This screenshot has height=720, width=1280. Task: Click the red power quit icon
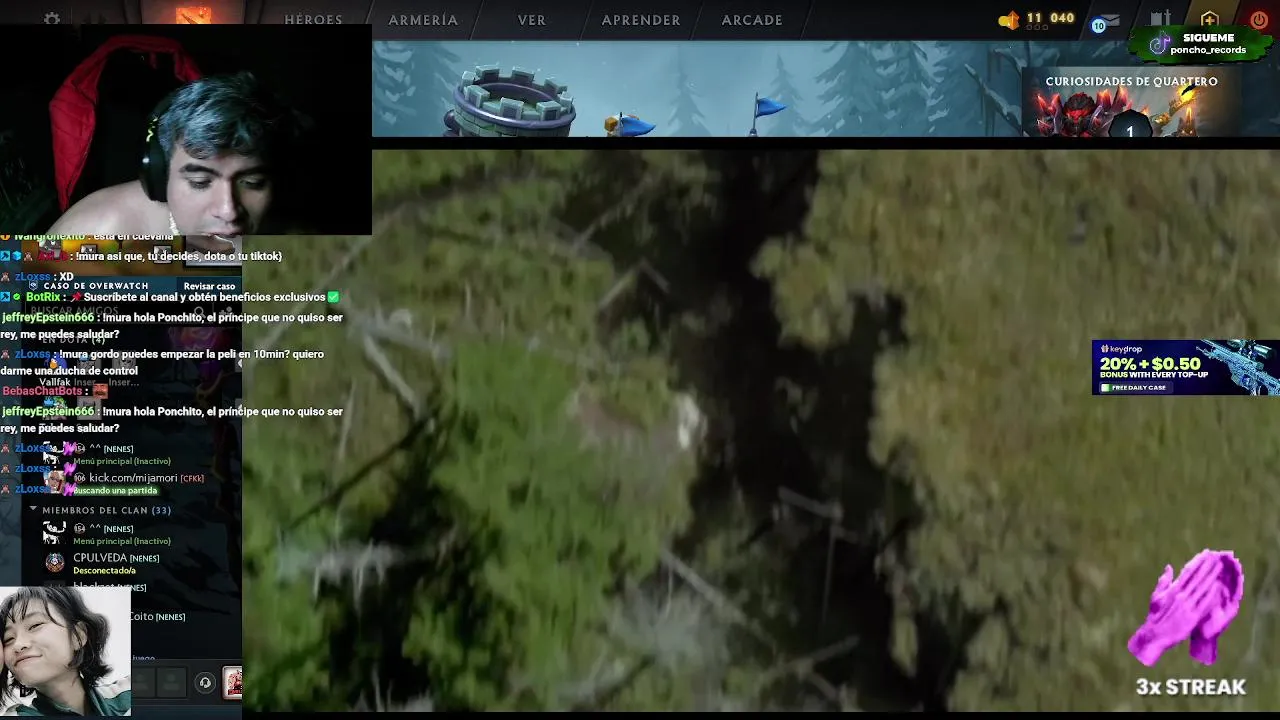(x=1258, y=20)
